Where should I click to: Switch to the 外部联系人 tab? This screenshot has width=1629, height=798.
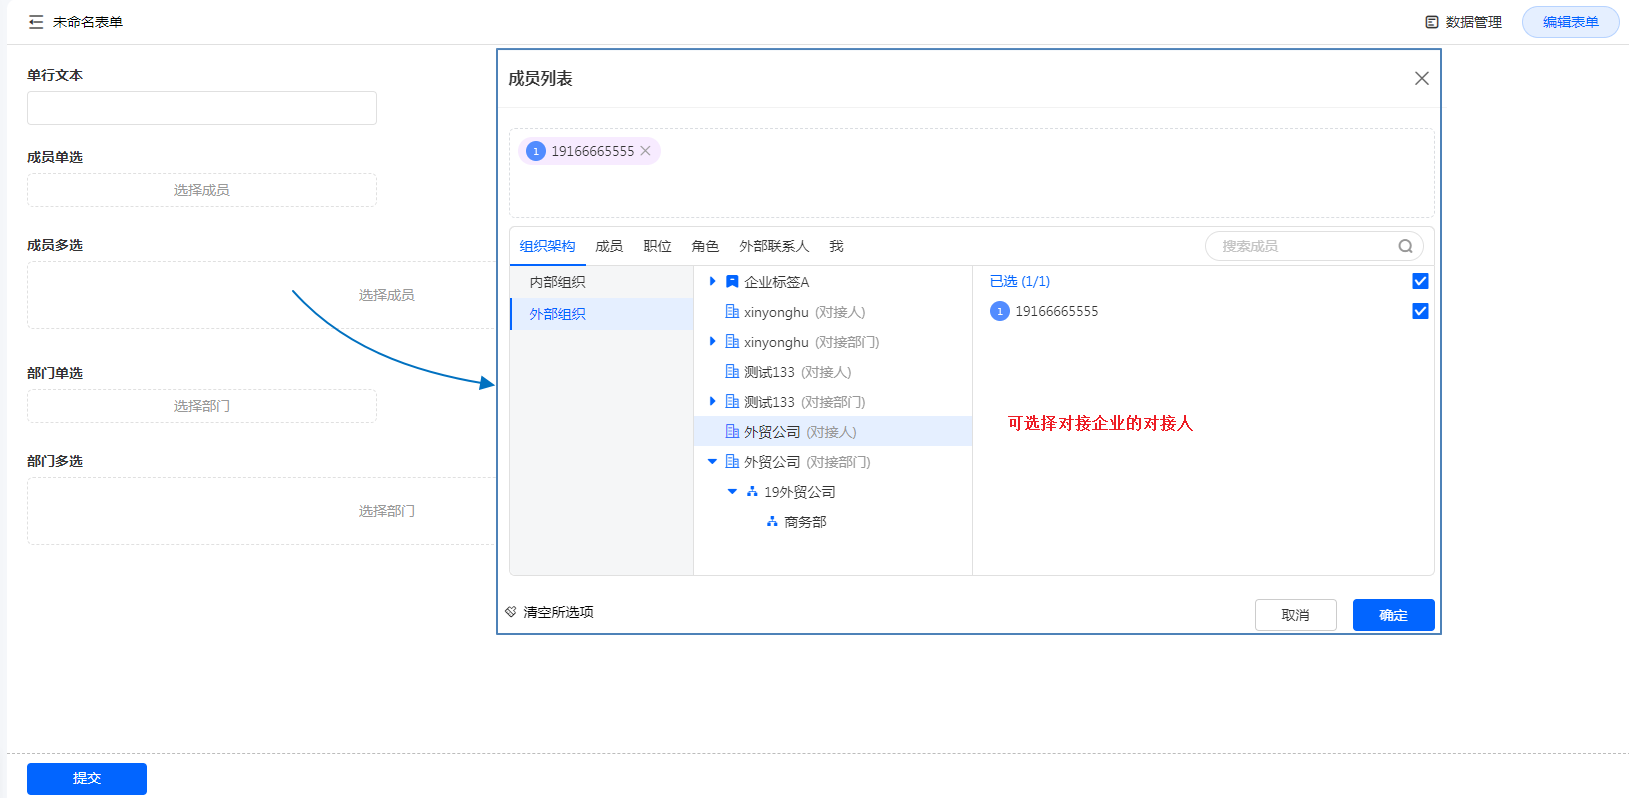[x=774, y=246]
